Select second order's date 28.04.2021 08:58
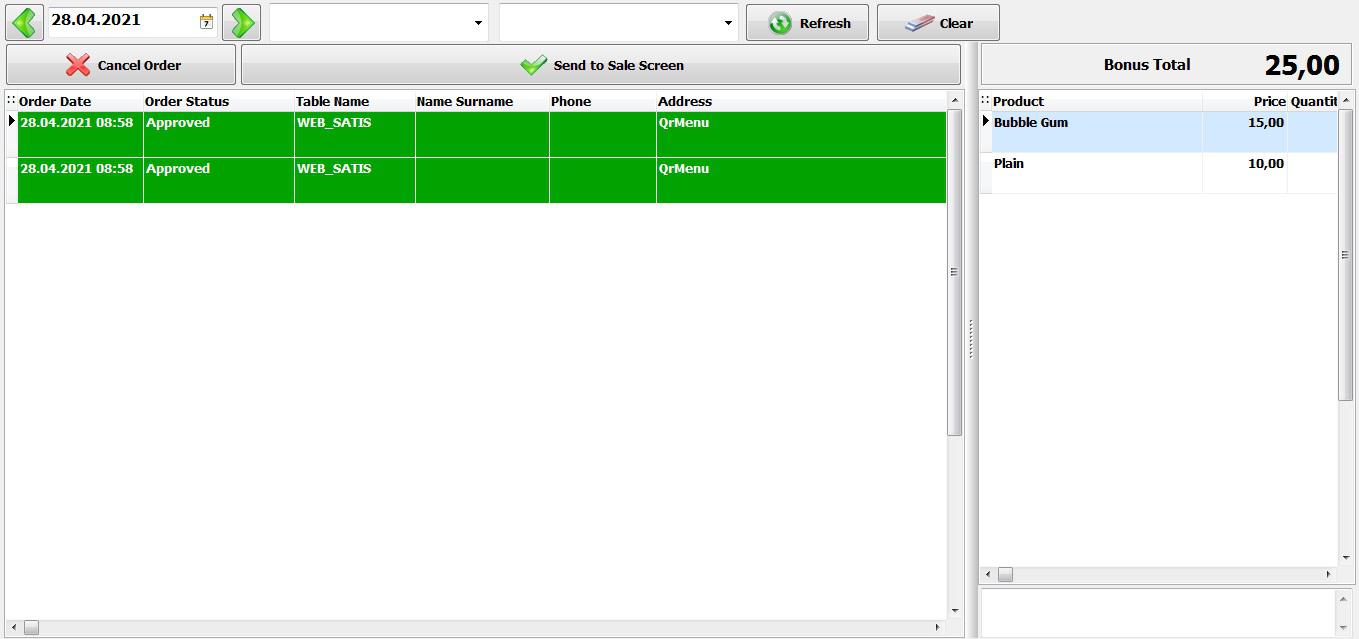This screenshot has width=1359, height=639. [80, 180]
